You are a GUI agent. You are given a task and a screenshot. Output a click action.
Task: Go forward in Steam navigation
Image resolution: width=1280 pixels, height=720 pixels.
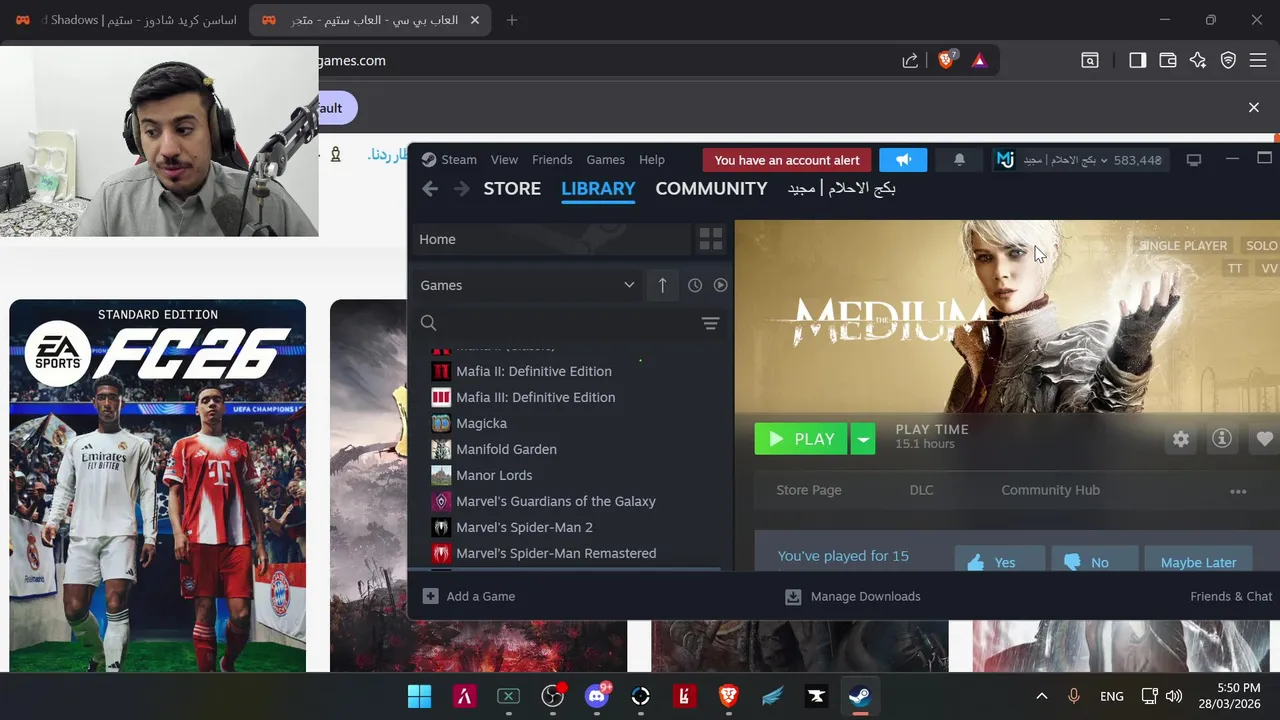point(461,189)
